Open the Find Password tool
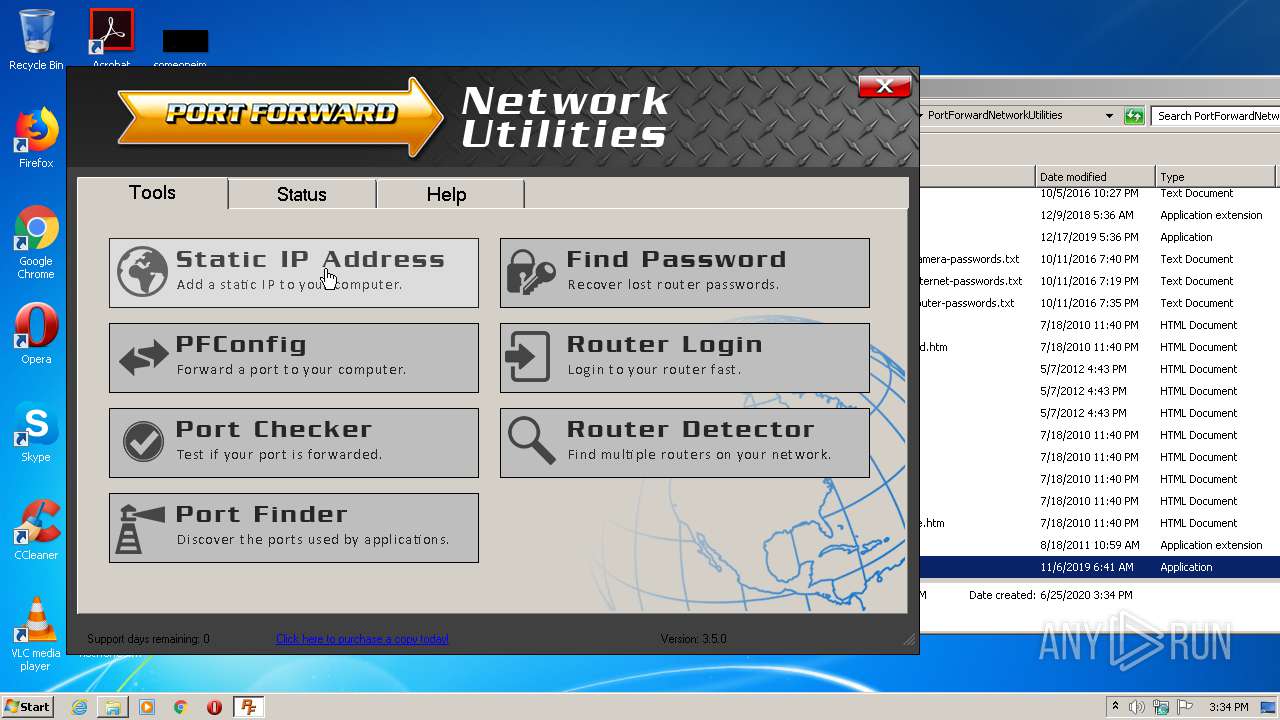This screenshot has height=720, width=1280. point(685,272)
